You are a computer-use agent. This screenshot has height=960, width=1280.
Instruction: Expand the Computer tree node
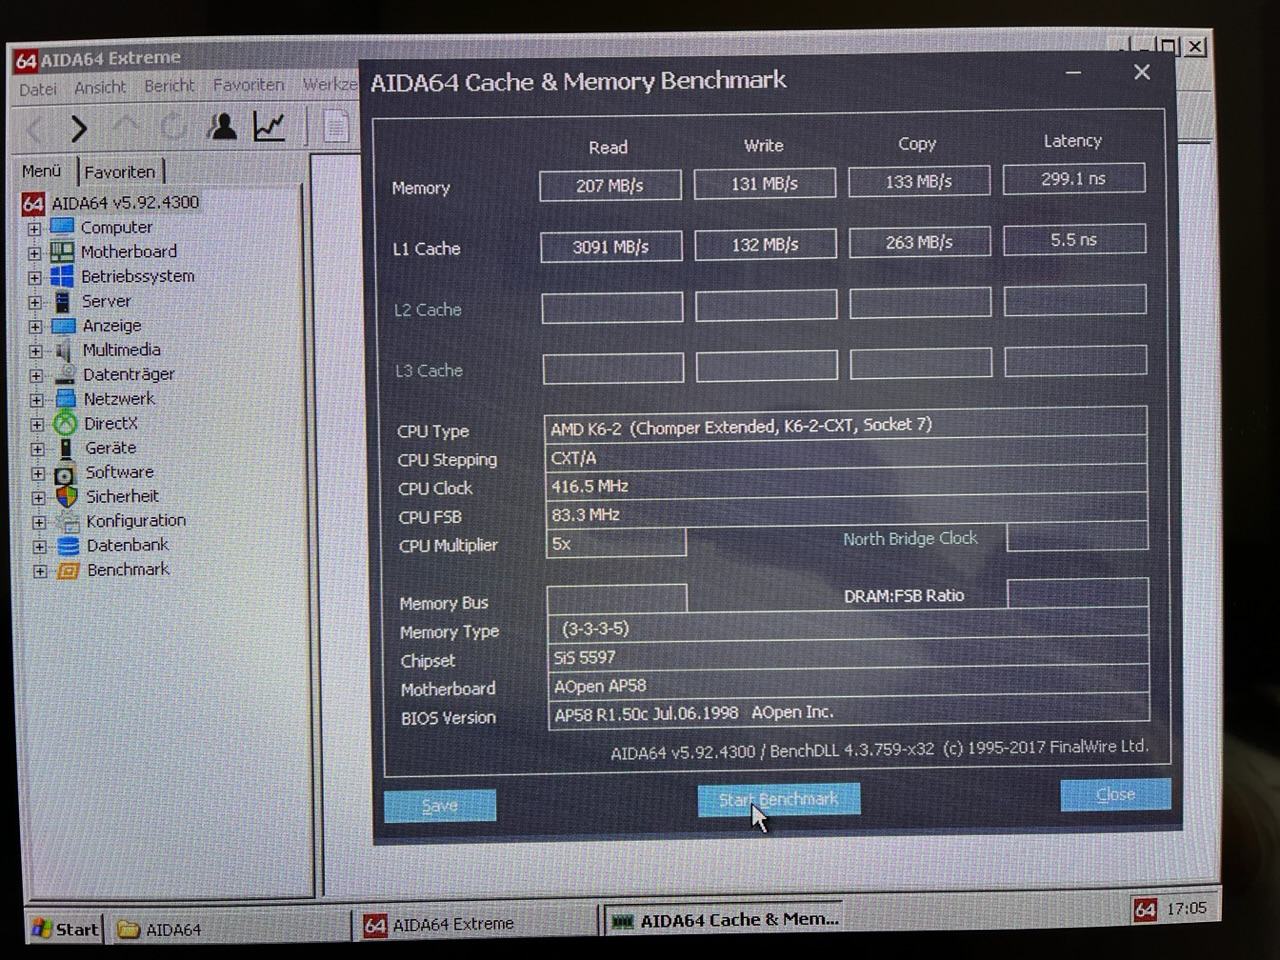coord(34,228)
